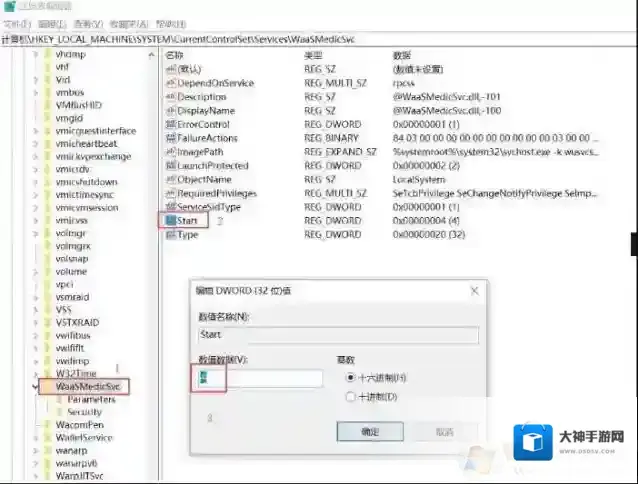This screenshot has height=484, width=638.
Task: Expand the wanarp tree node
Action: click(35, 451)
